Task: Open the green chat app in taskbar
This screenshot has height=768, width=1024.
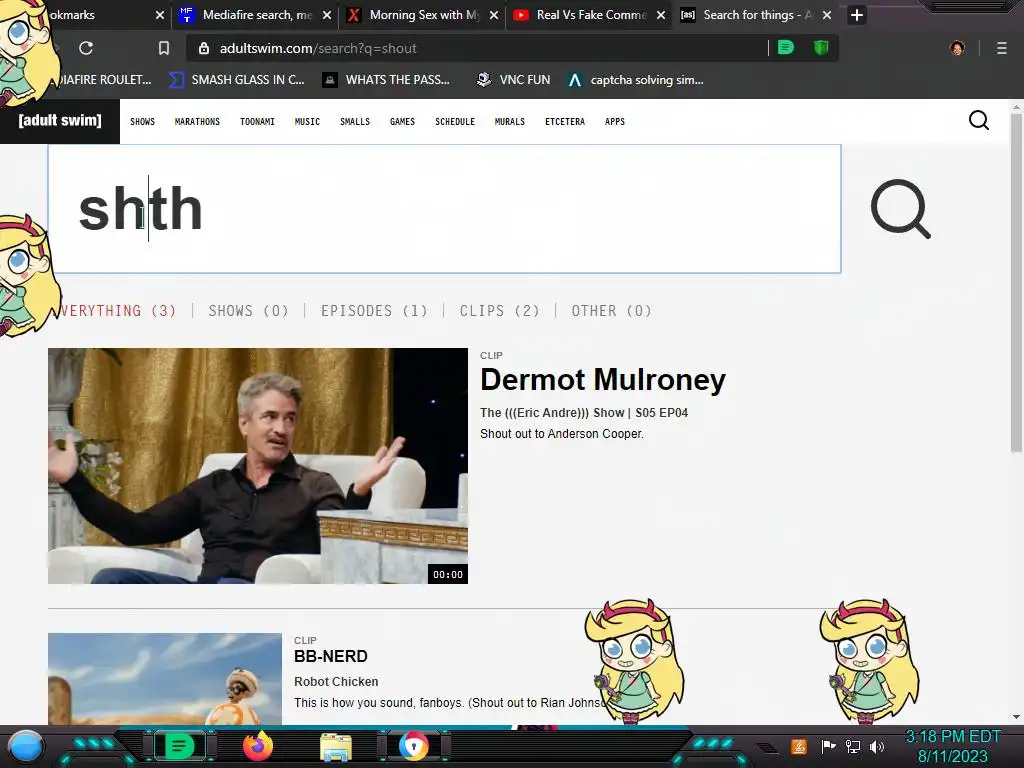Action: point(179,746)
